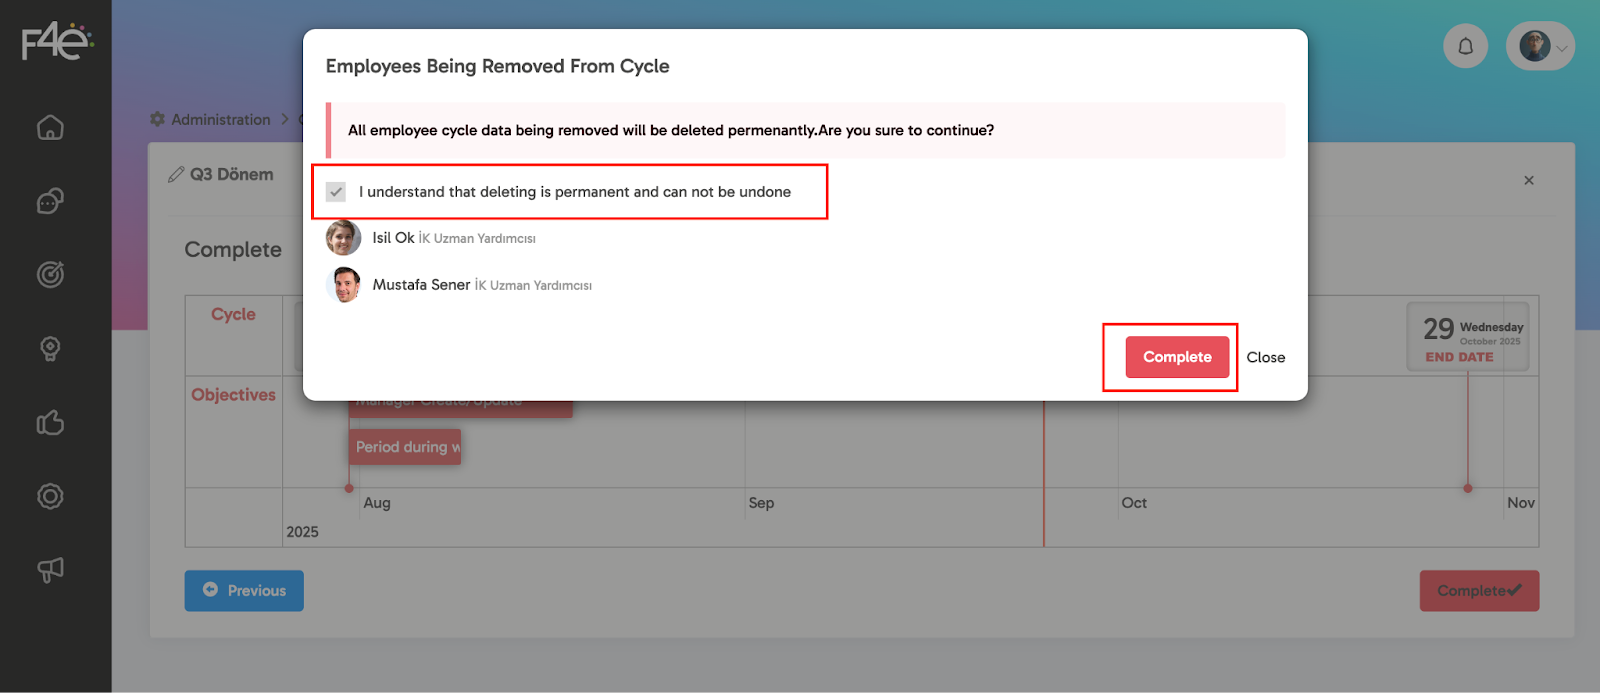Screen dimensions: 1600x693
Task: Open the home icon in sidebar
Action: [50, 128]
